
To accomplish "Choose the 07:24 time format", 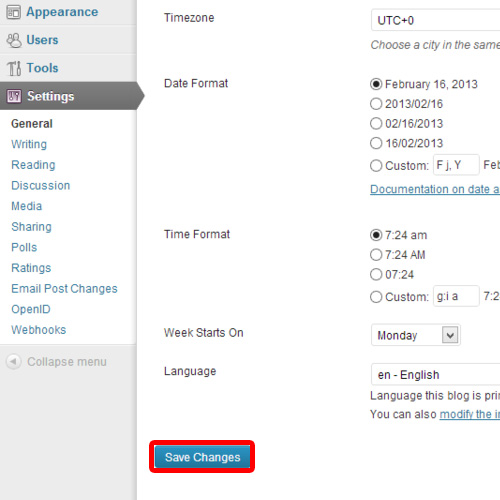I will (376, 275).
